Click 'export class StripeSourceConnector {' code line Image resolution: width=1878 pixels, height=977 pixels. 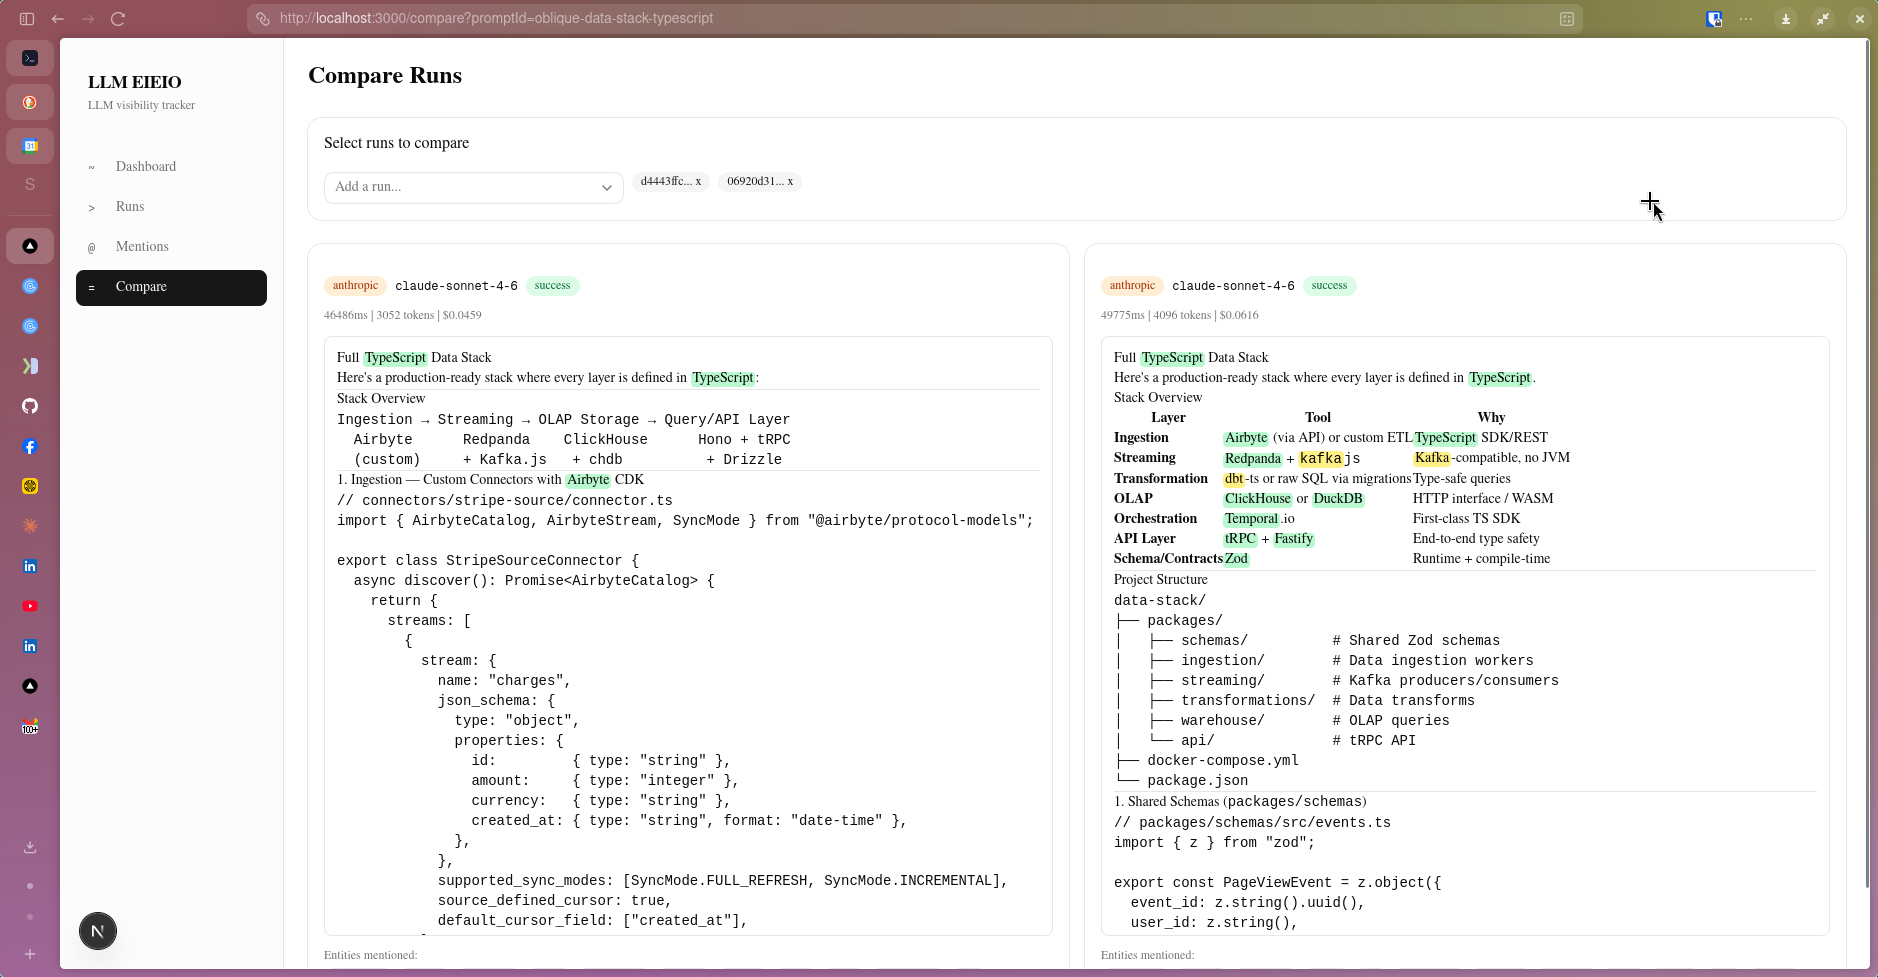coord(487,560)
